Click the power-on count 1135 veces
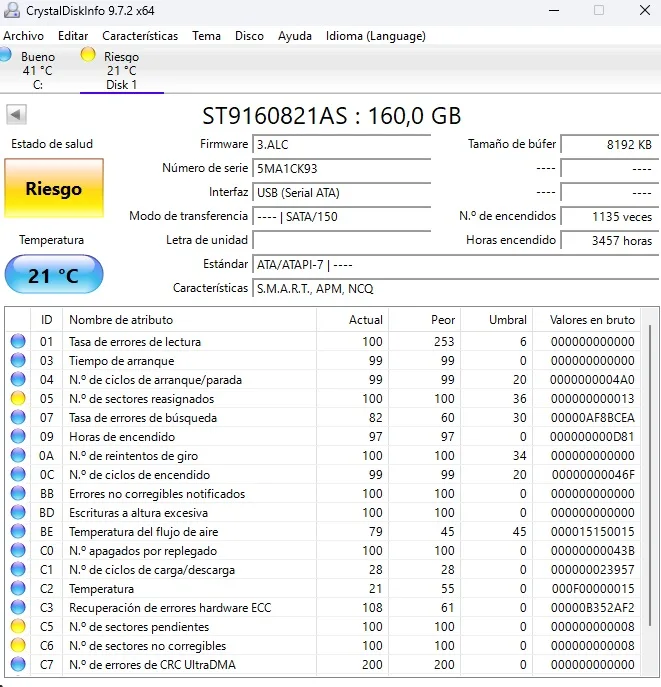The height and width of the screenshot is (687, 661). 610,217
